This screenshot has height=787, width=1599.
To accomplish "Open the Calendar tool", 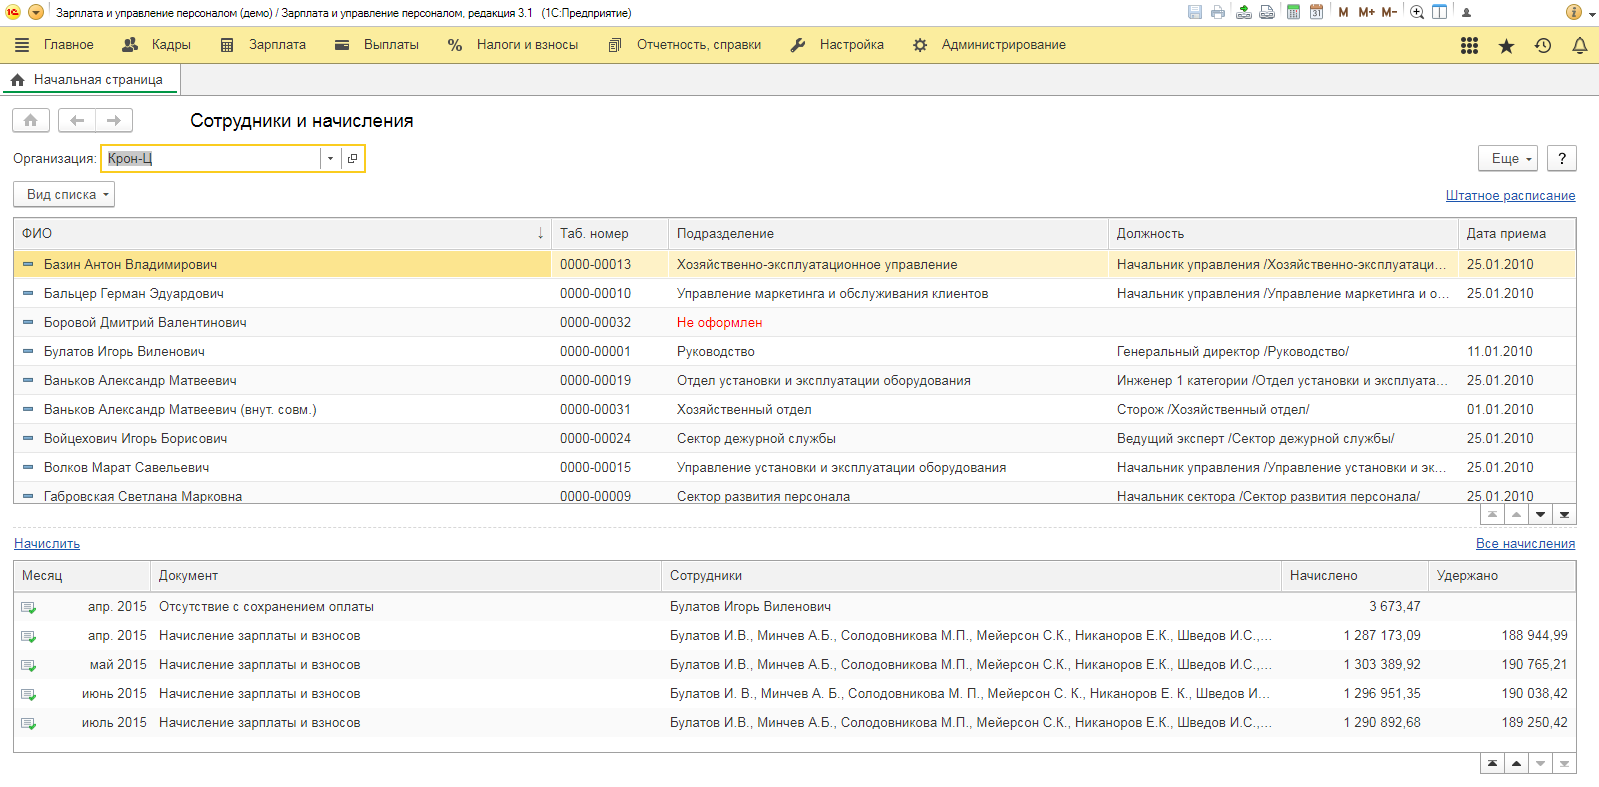I will click(1316, 12).
